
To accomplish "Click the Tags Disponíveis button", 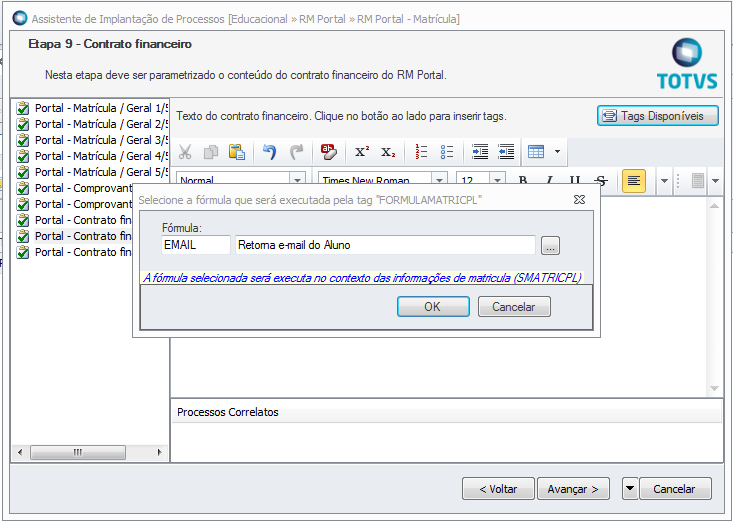I will tap(658, 115).
